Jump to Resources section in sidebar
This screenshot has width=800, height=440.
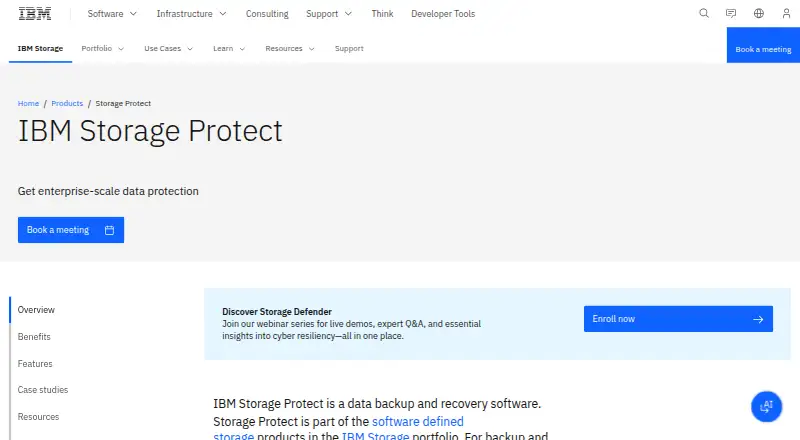[x=38, y=417]
